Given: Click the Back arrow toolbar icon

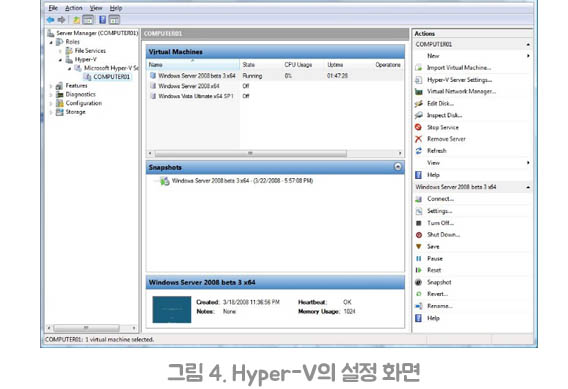Looking at the screenshot, I should (x=50, y=20).
